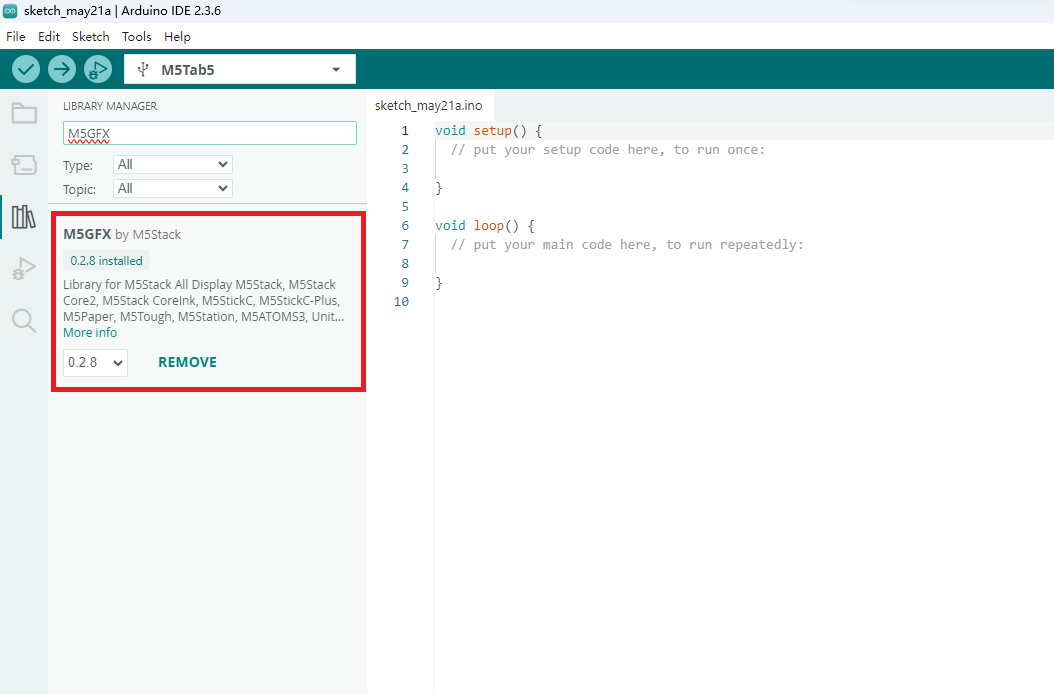Open the M5Tab5 board selector dropdown
1054x694 pixels.
240,69
